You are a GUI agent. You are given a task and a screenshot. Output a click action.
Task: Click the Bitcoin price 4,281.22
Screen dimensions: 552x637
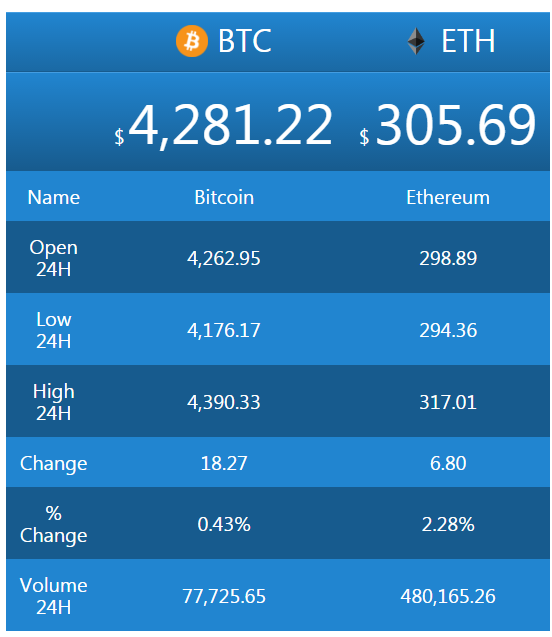pyautogui.click(x=230, y=125)
